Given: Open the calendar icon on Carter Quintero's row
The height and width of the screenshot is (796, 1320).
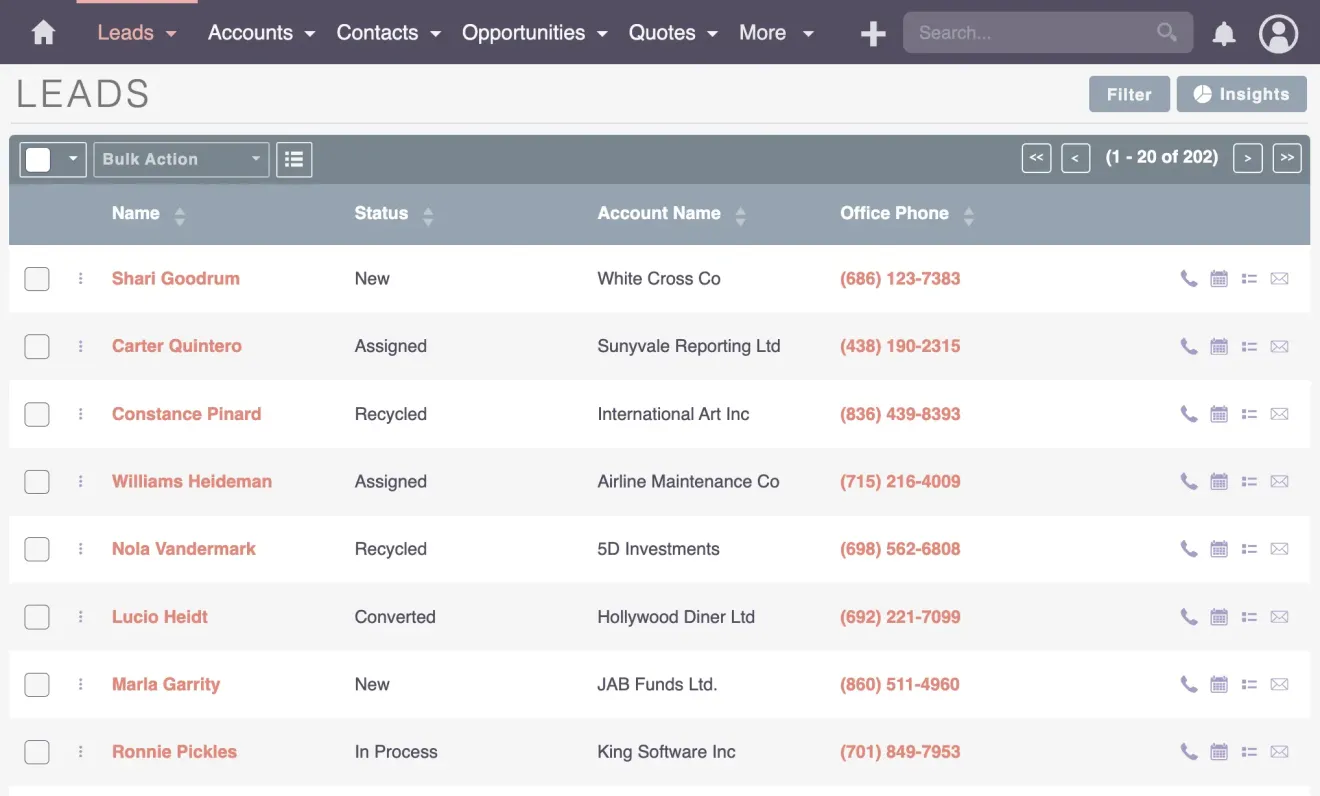Looking at the screenshot, I should click(1219, 346).
